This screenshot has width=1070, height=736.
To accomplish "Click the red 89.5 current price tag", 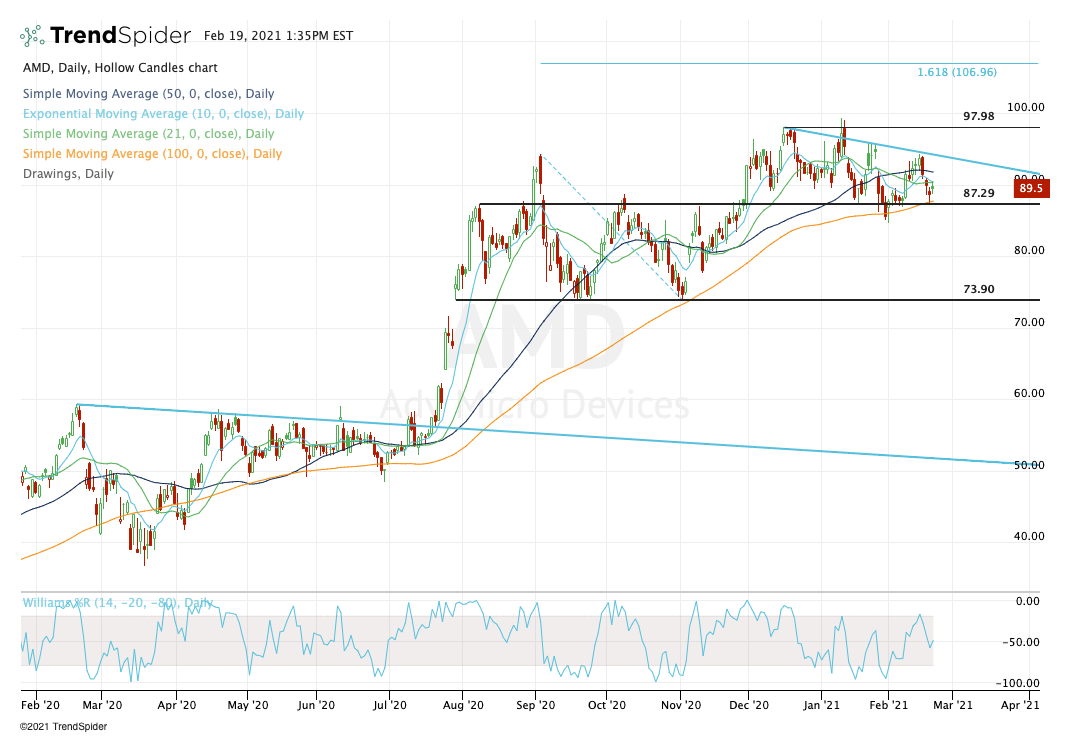I will click(x=1029, y=188).
